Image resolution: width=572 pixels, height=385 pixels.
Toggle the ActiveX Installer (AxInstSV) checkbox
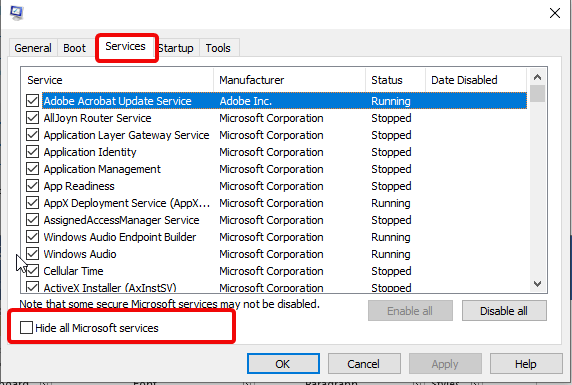point(32,287)
